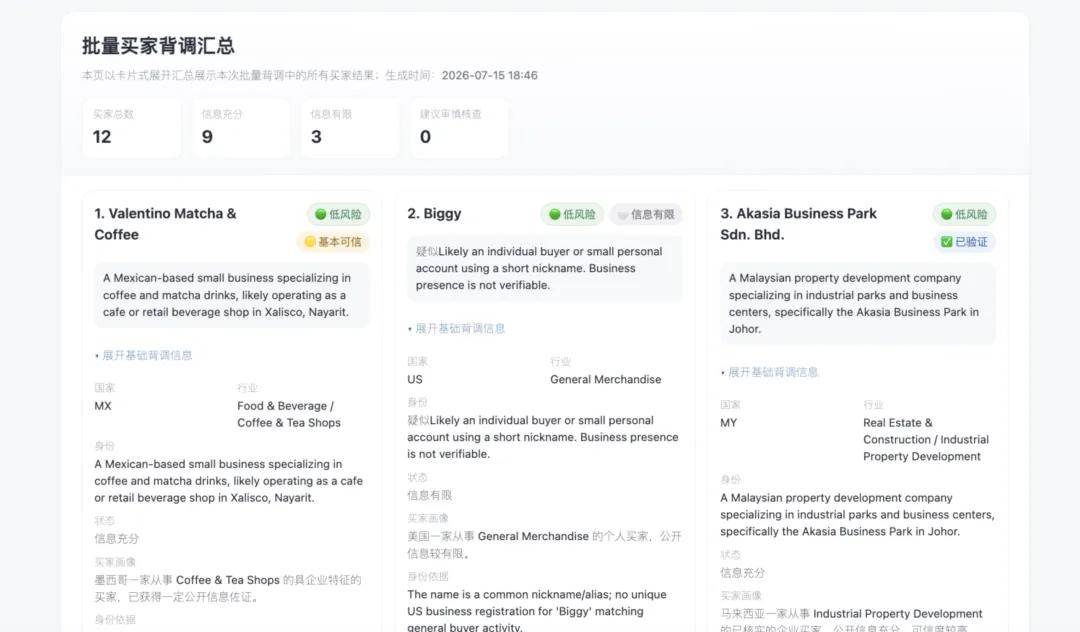Viewport: 1080px width, 632px height.
Task: Click 信息充分 status value in Akasia details
Action: [742, 573]
